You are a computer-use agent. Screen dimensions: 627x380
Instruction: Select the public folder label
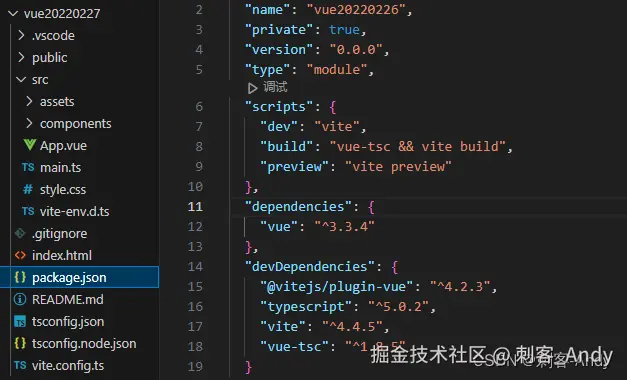click(50, 58)
